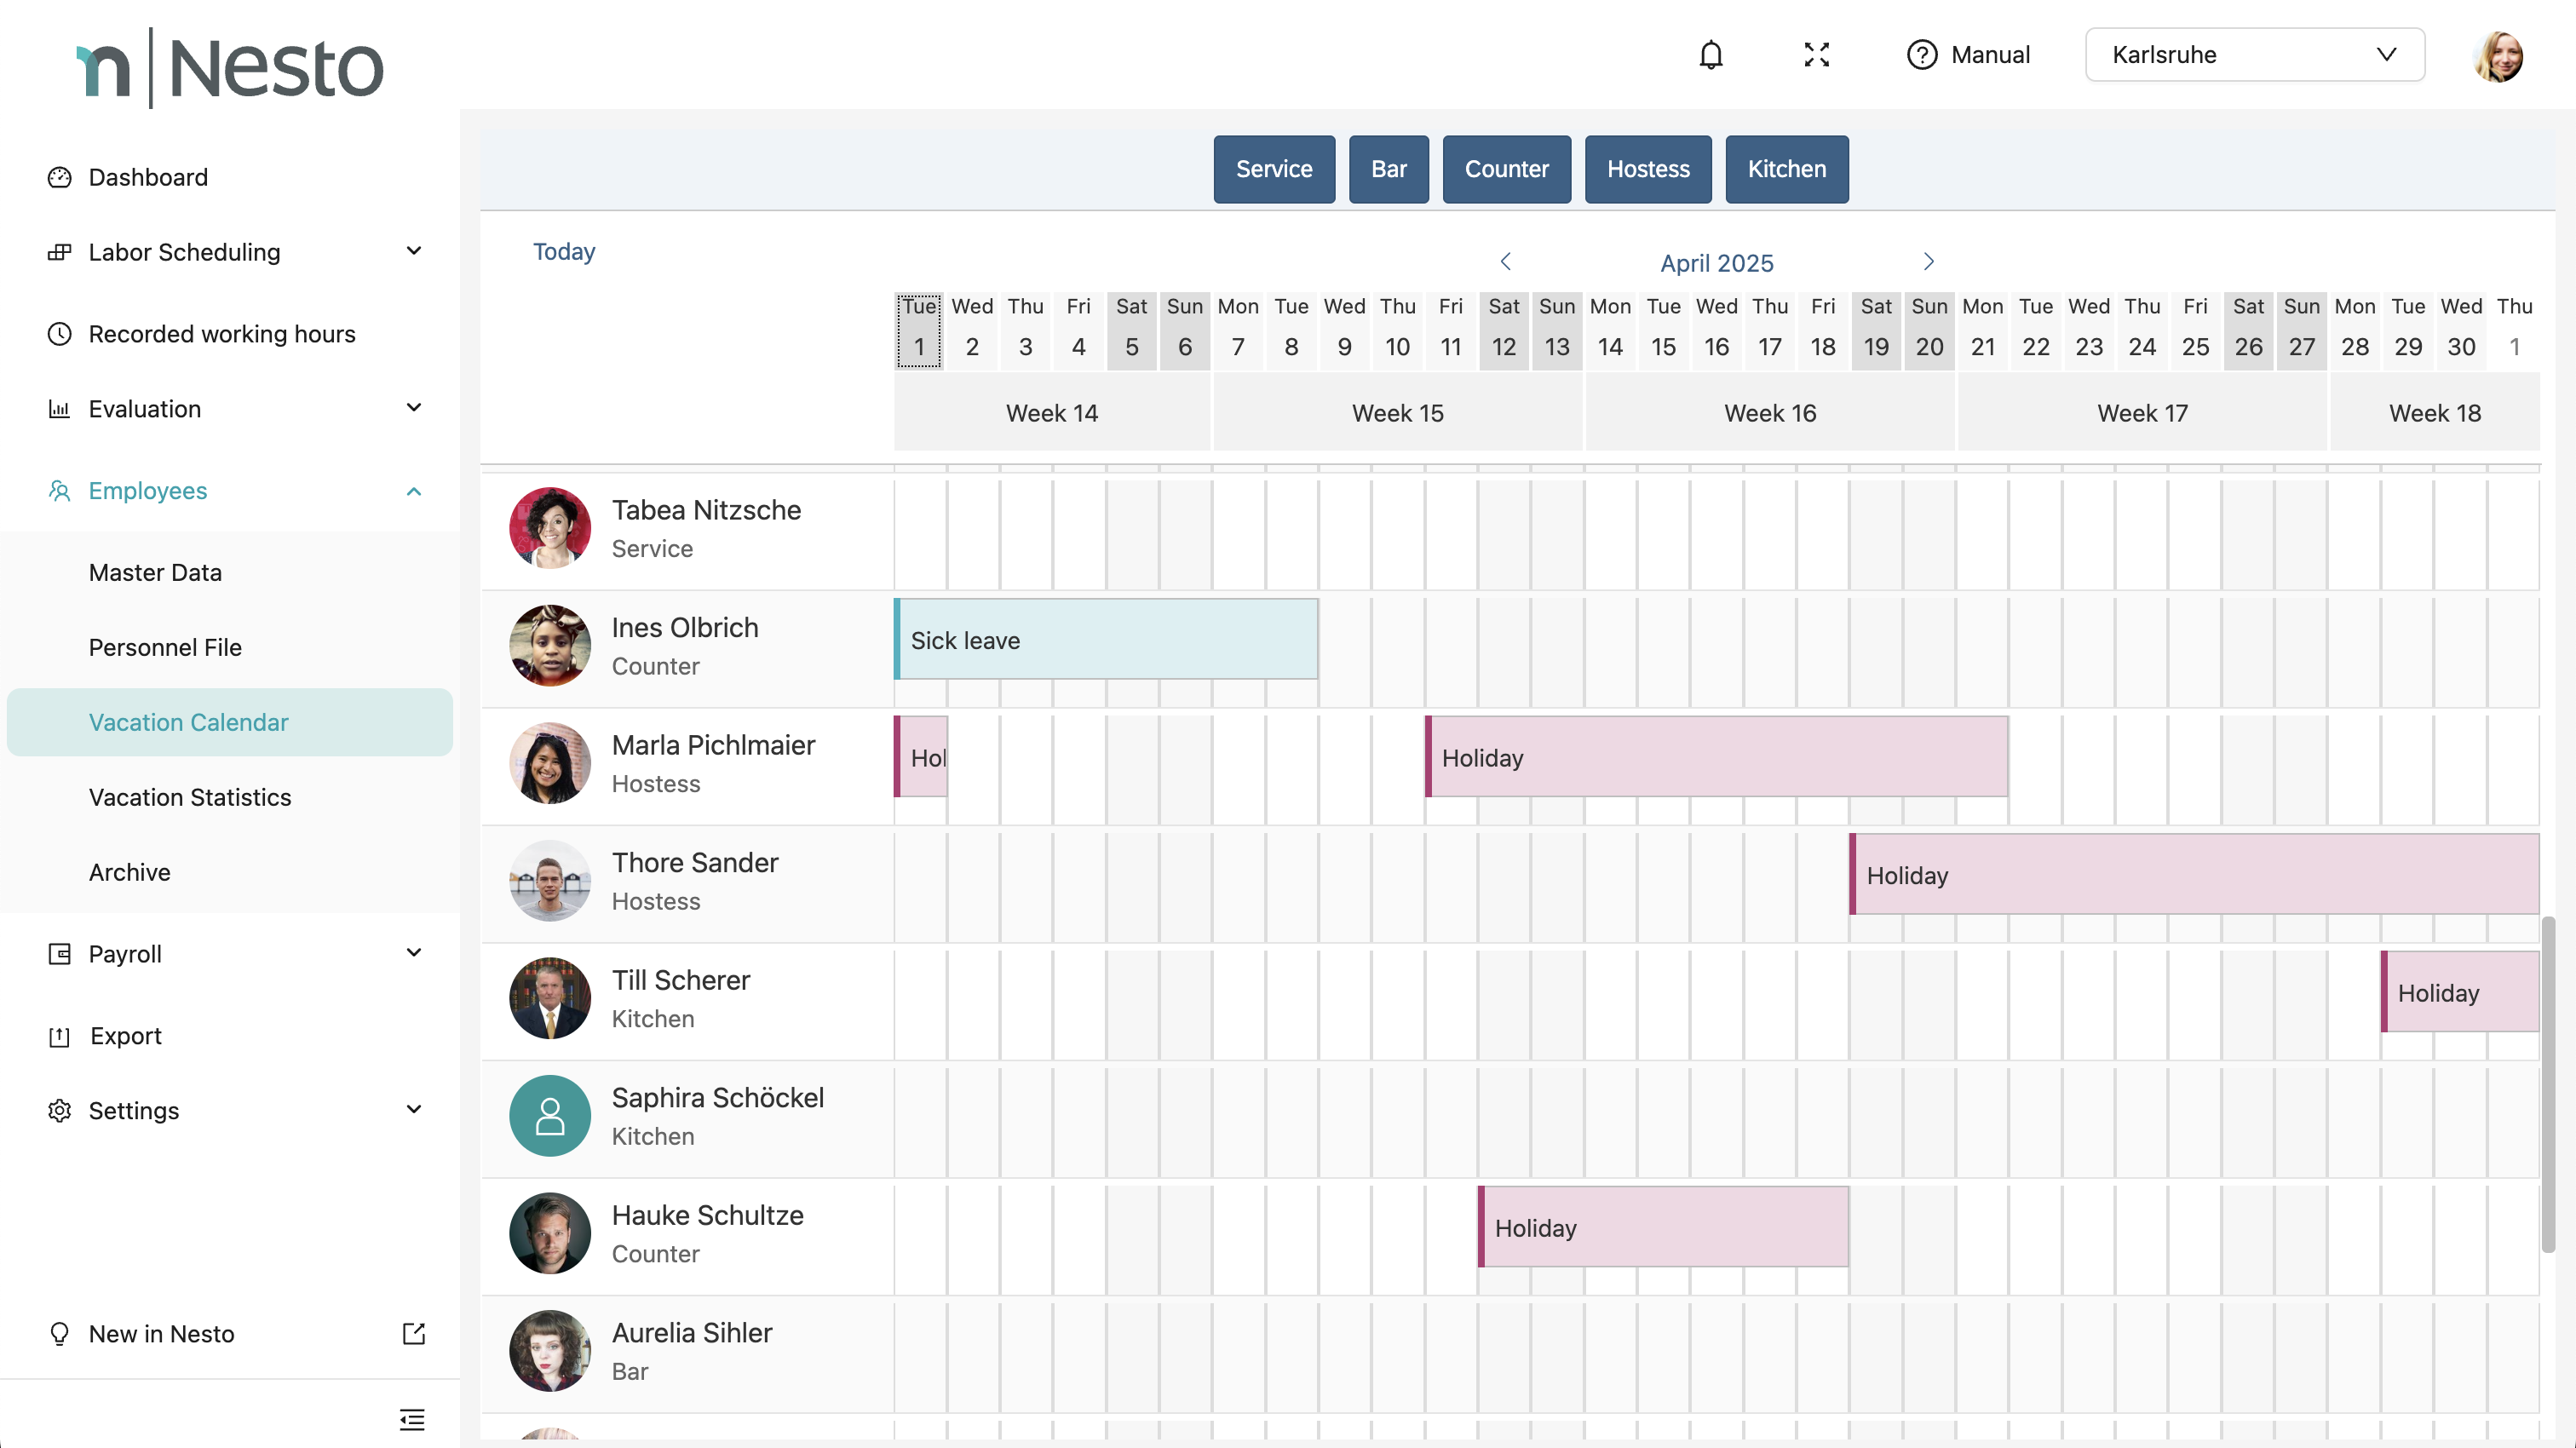The width and height of the screenshot is (2576, 1448).
Task: Collapse sidebar with bottom menu icon
Action: coord(412,1419)
